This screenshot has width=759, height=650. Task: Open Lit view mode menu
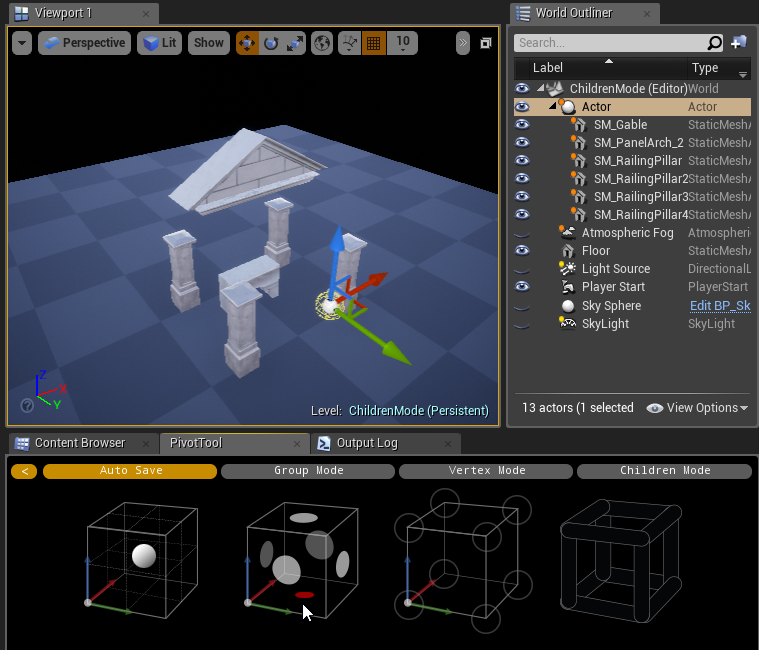click(159, 43)
